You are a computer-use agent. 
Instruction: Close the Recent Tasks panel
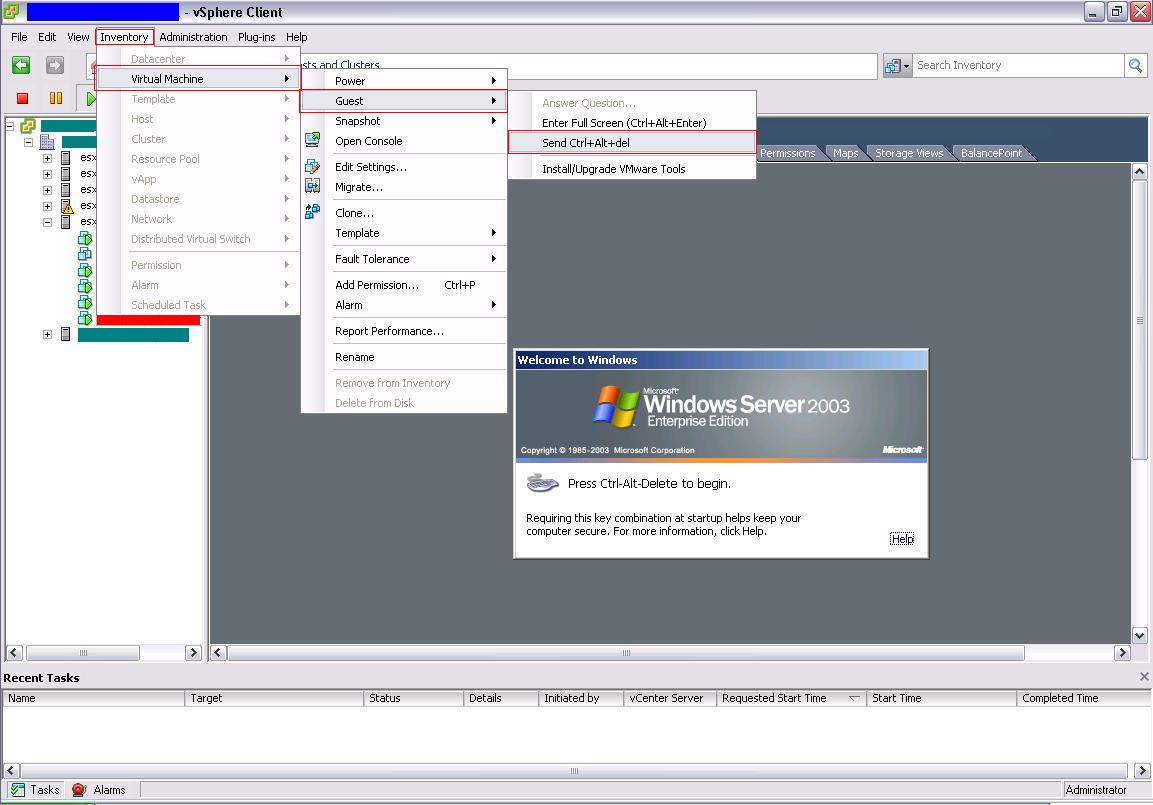click(1143, 676)
